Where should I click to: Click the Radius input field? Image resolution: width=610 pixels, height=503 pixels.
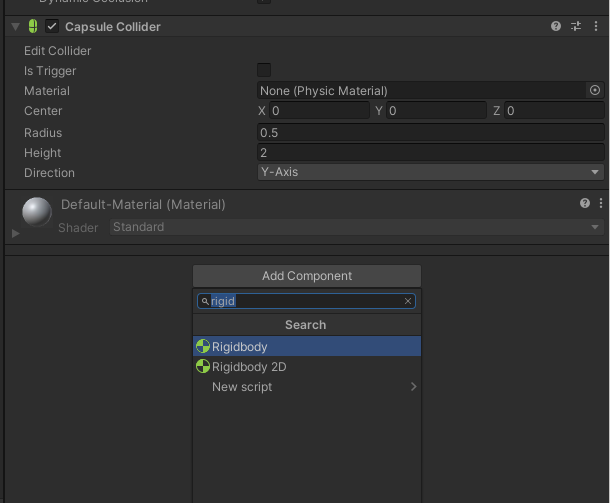[430, 133]
